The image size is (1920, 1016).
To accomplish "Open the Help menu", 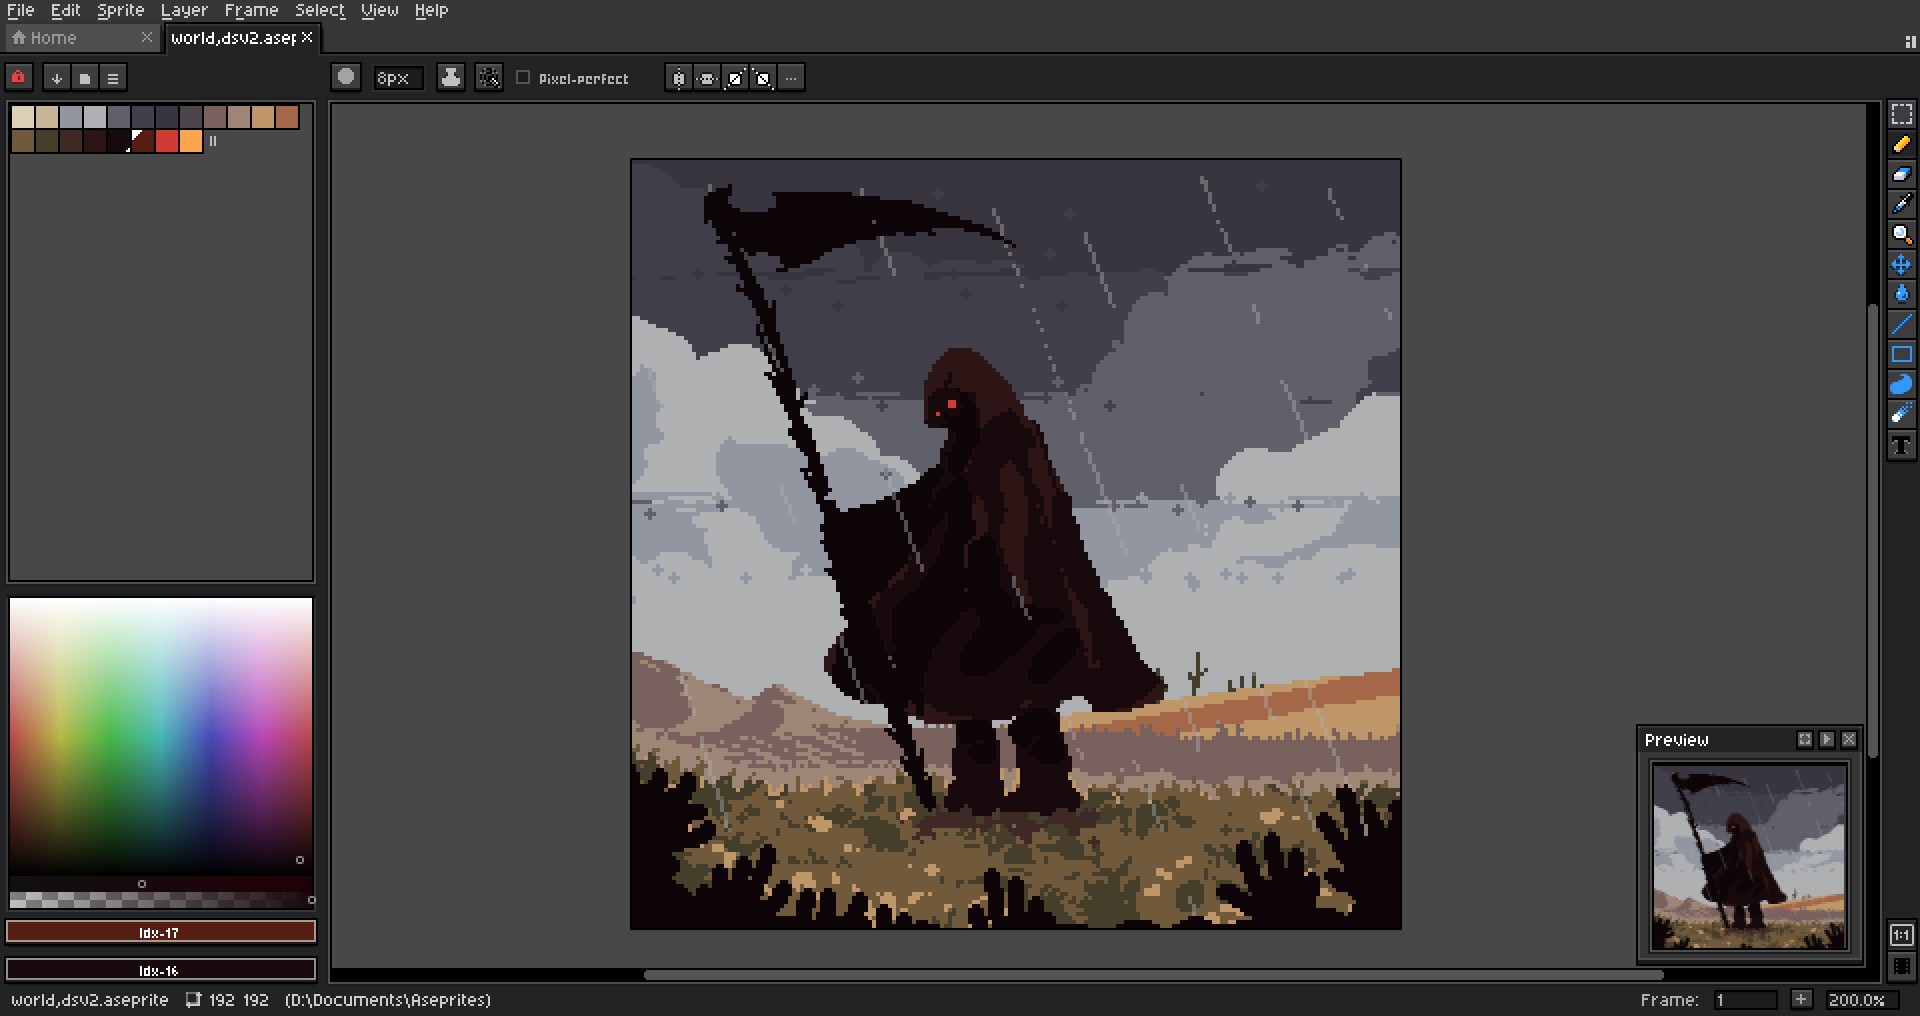I will [x=432, y=10].
